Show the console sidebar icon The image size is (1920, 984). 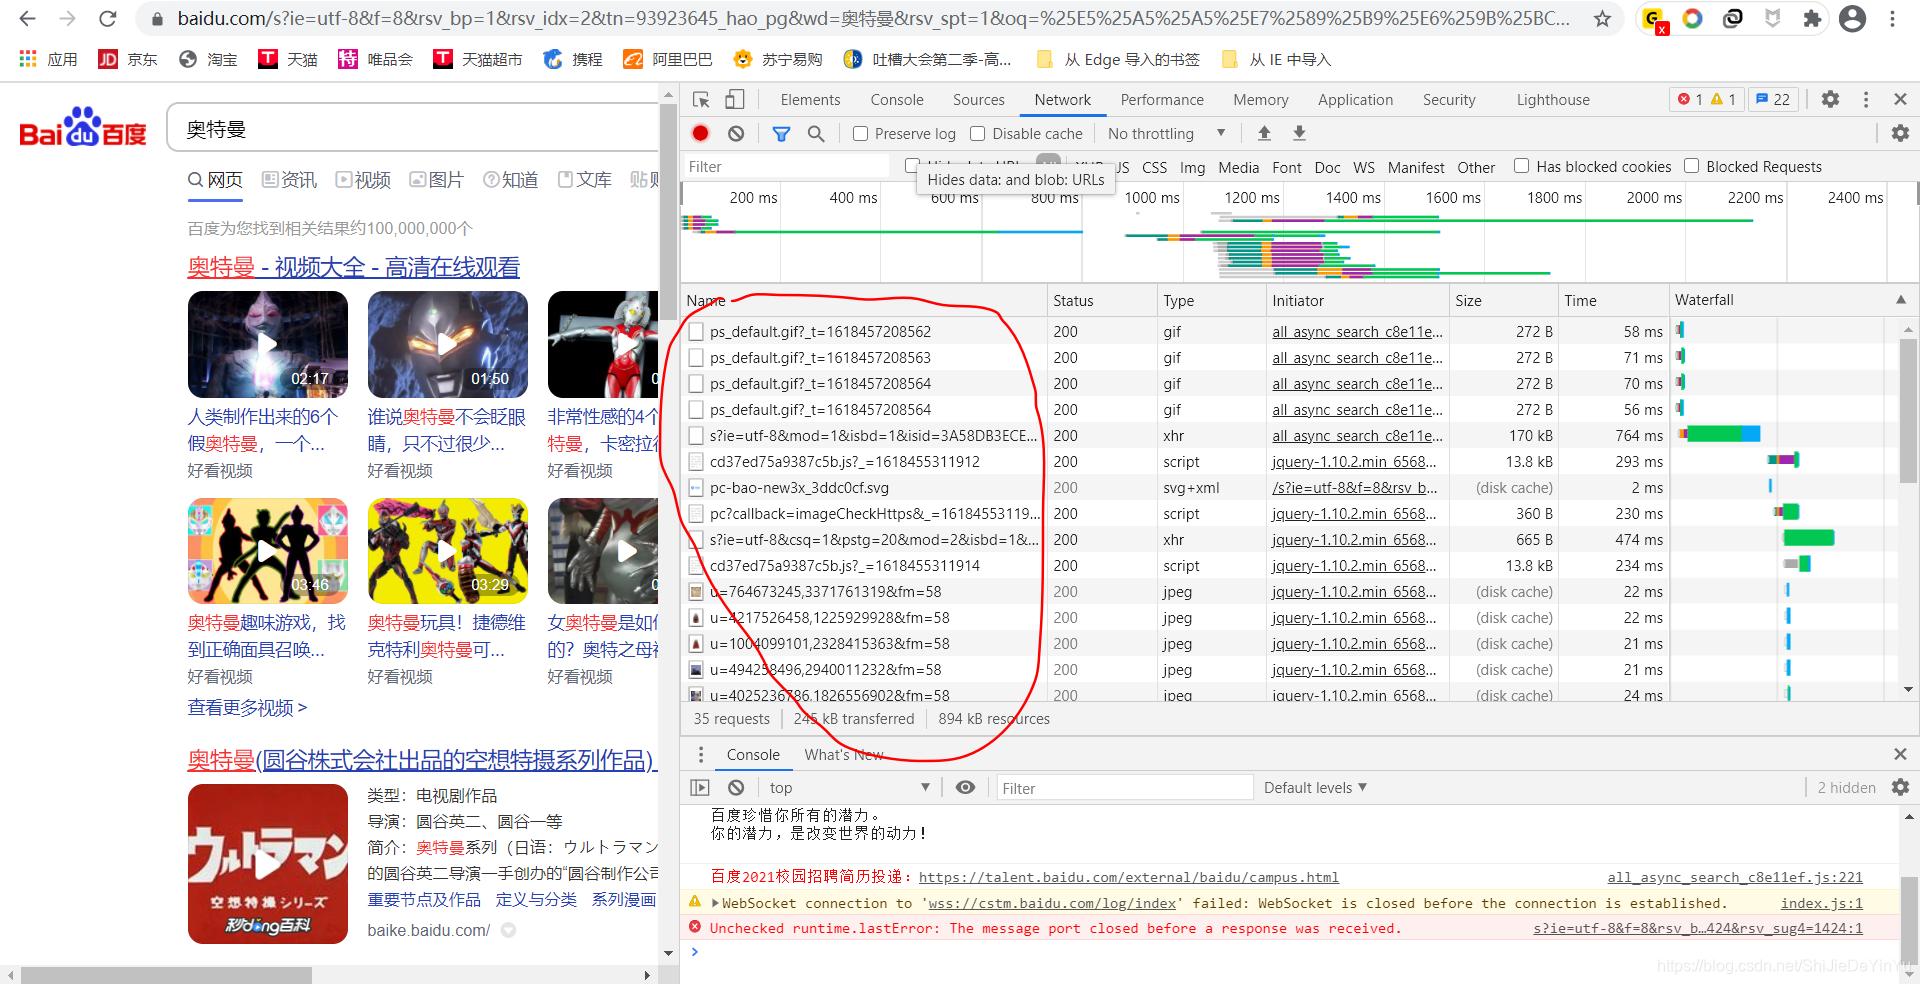point(700,788)
